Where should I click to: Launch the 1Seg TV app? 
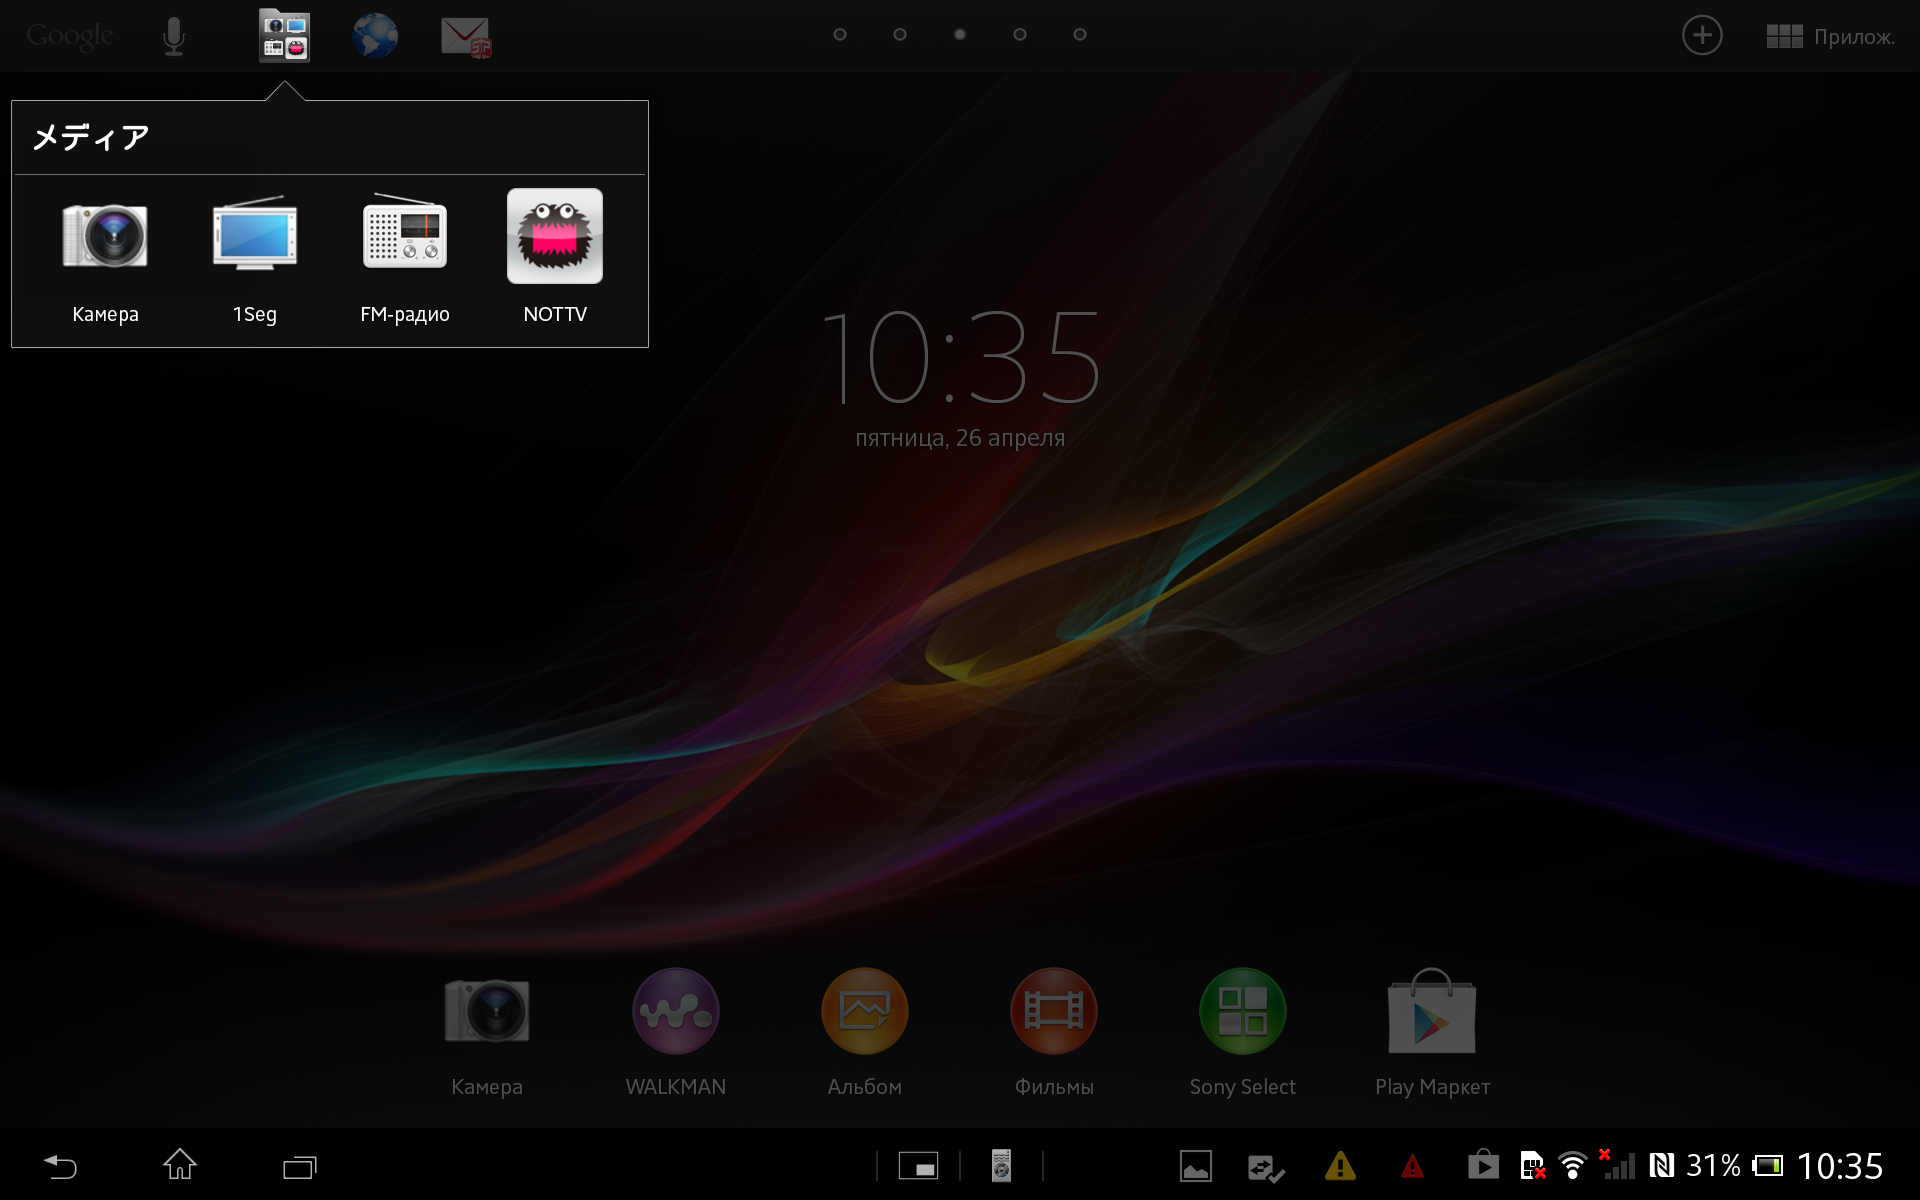point(254,237)
